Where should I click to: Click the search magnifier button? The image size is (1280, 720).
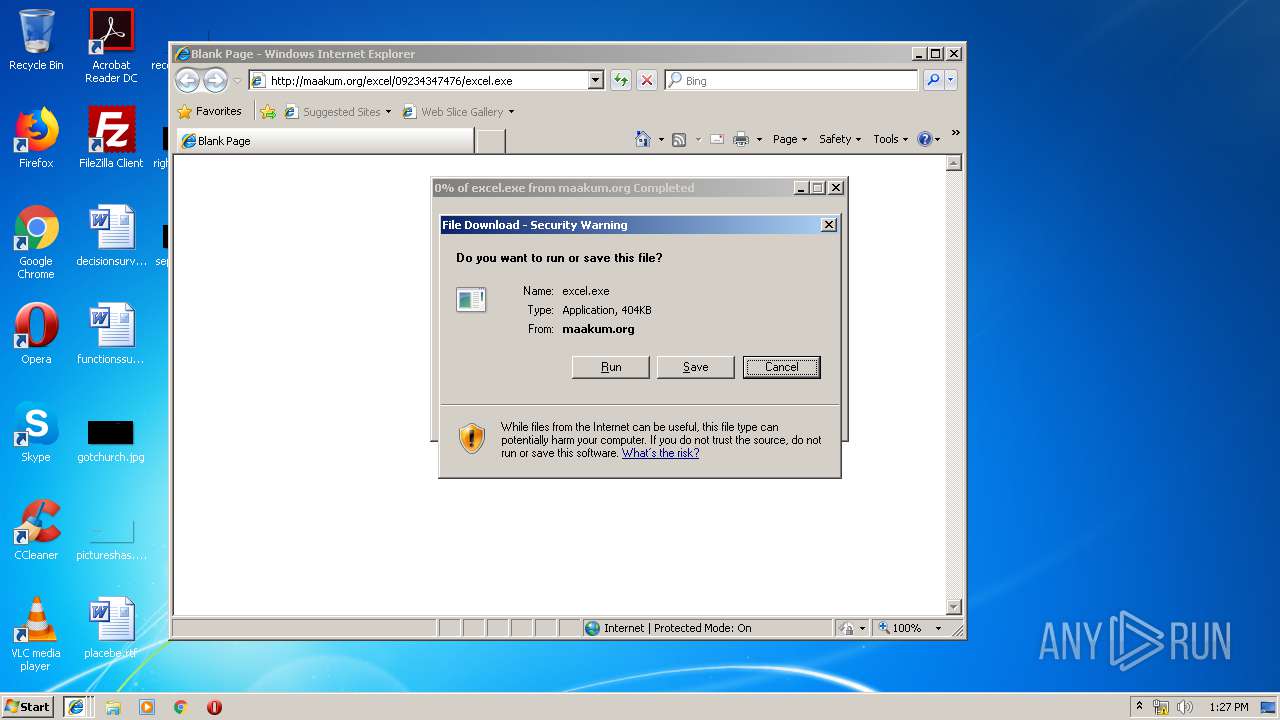click(933, 81)
